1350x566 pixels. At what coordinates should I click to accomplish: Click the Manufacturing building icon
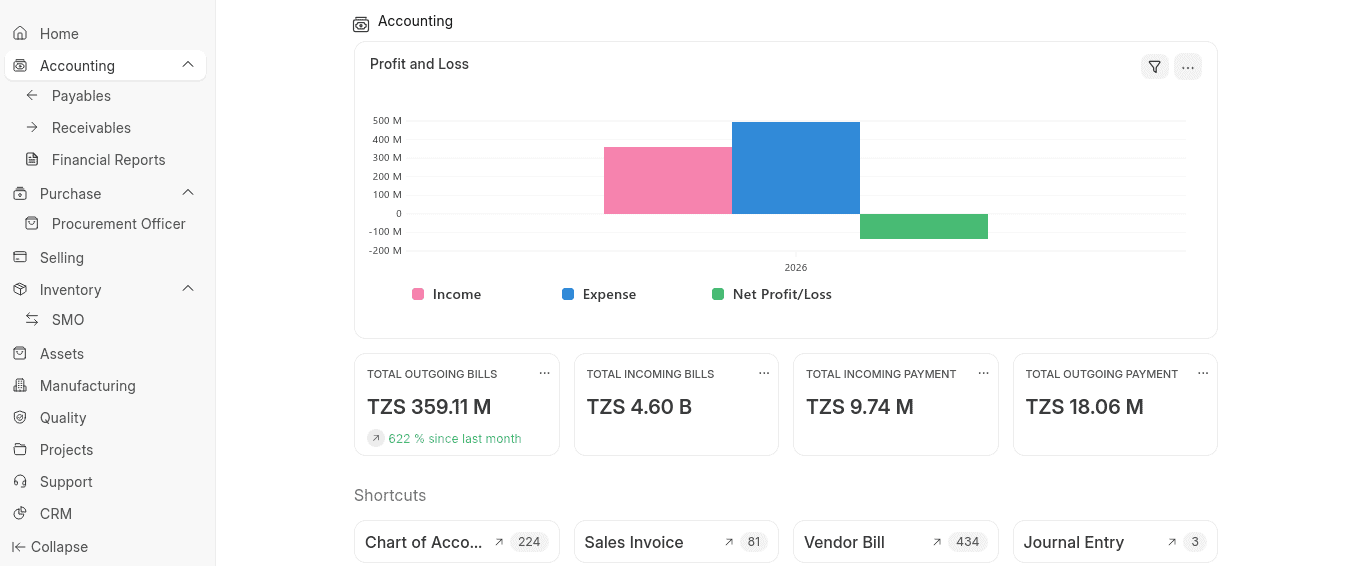pos(20,386)
